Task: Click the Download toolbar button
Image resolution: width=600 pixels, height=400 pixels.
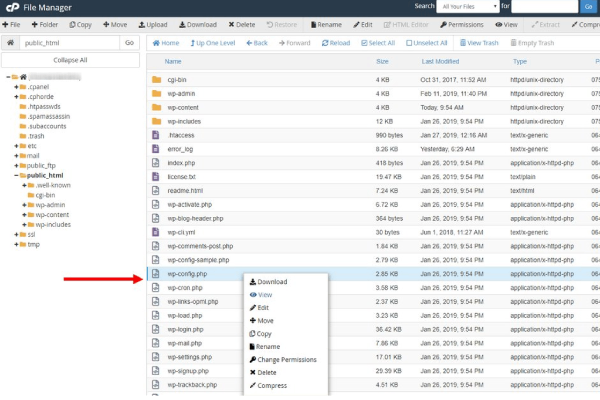Action: click(x=196, y=23)
